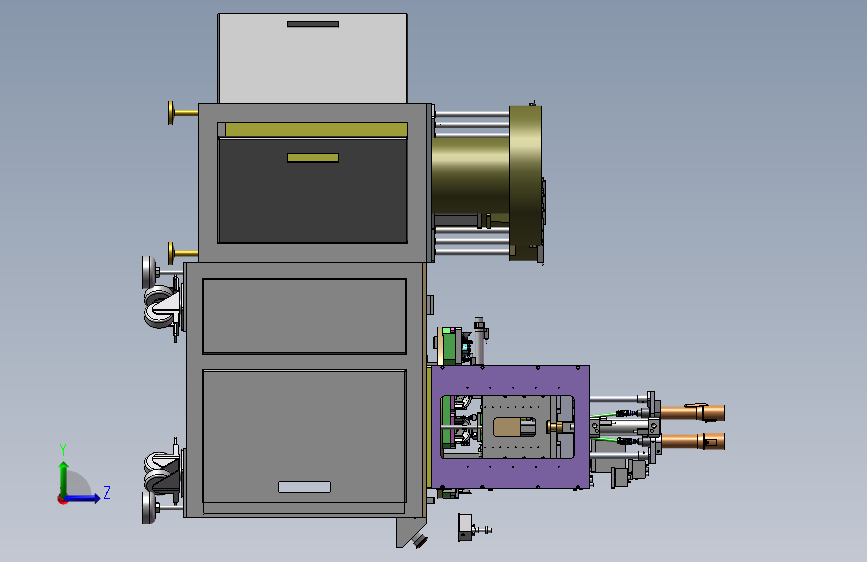The image size is (867, 562).
Task: Select the upper caster wheel on the left side
Action: coord(160,307)
